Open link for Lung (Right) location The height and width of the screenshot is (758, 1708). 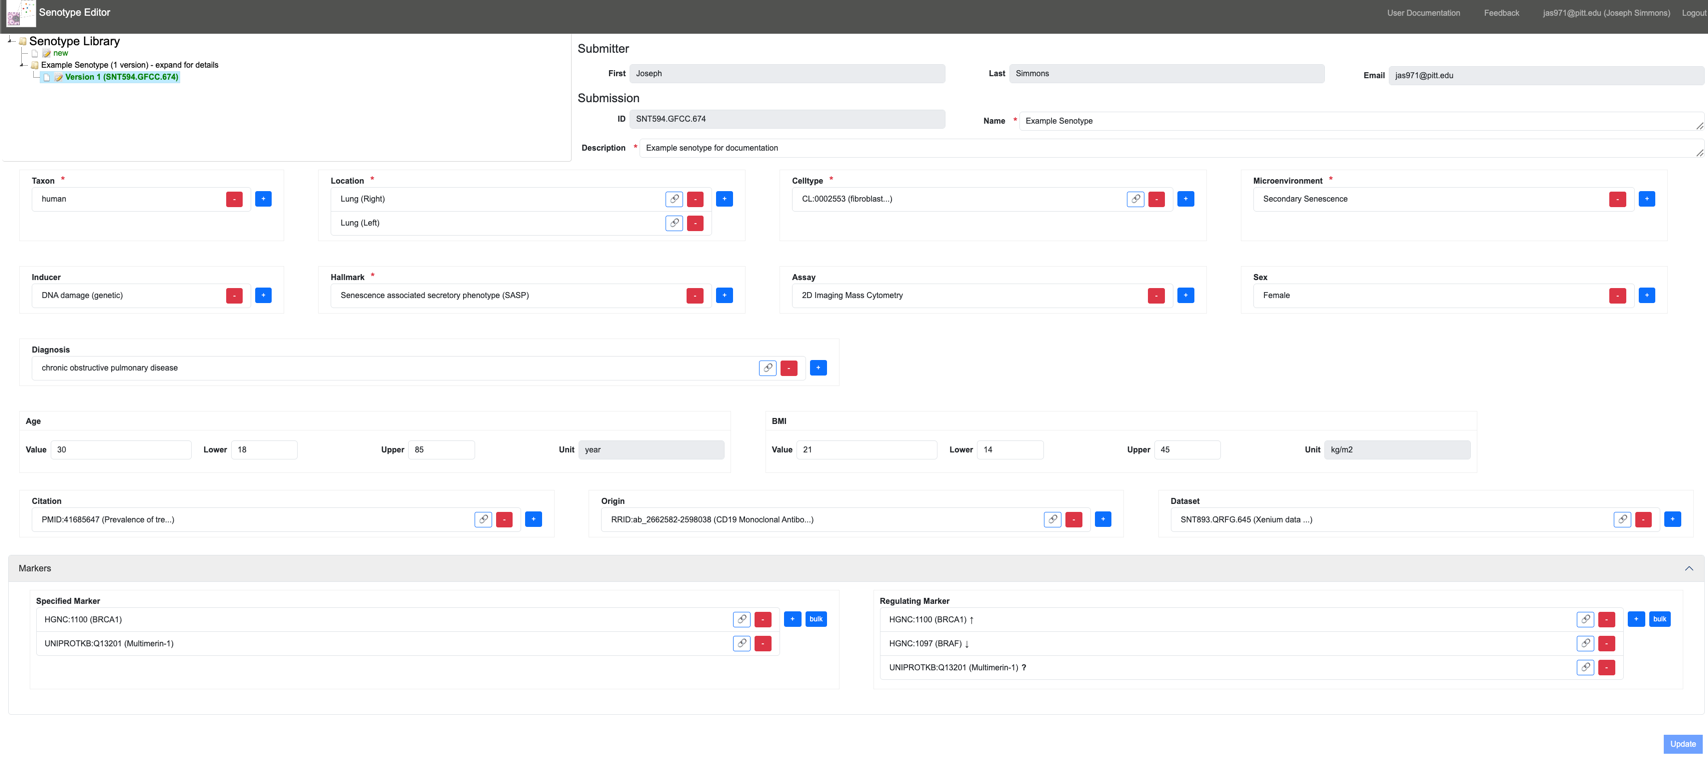click(x=674, y=199)
